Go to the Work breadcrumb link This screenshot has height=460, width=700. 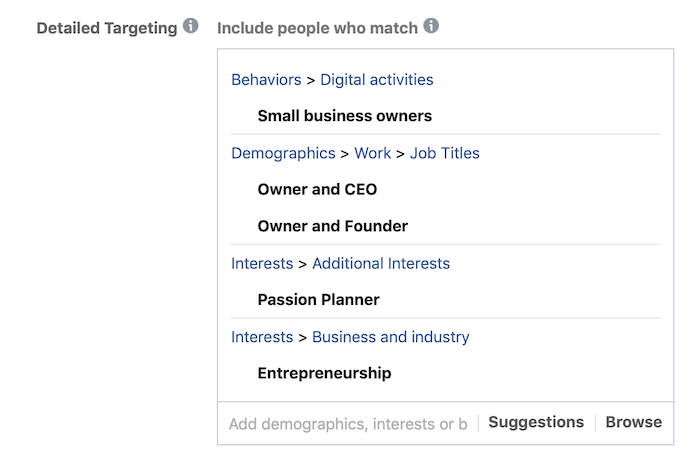(x=373, y=154)
